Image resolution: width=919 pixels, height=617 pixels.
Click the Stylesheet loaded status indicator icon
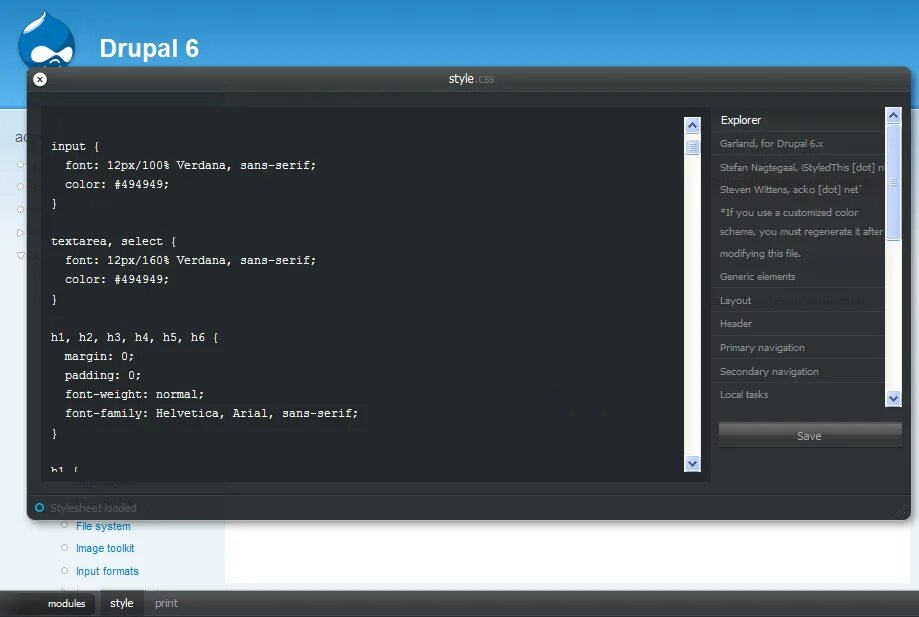point(39,507)
